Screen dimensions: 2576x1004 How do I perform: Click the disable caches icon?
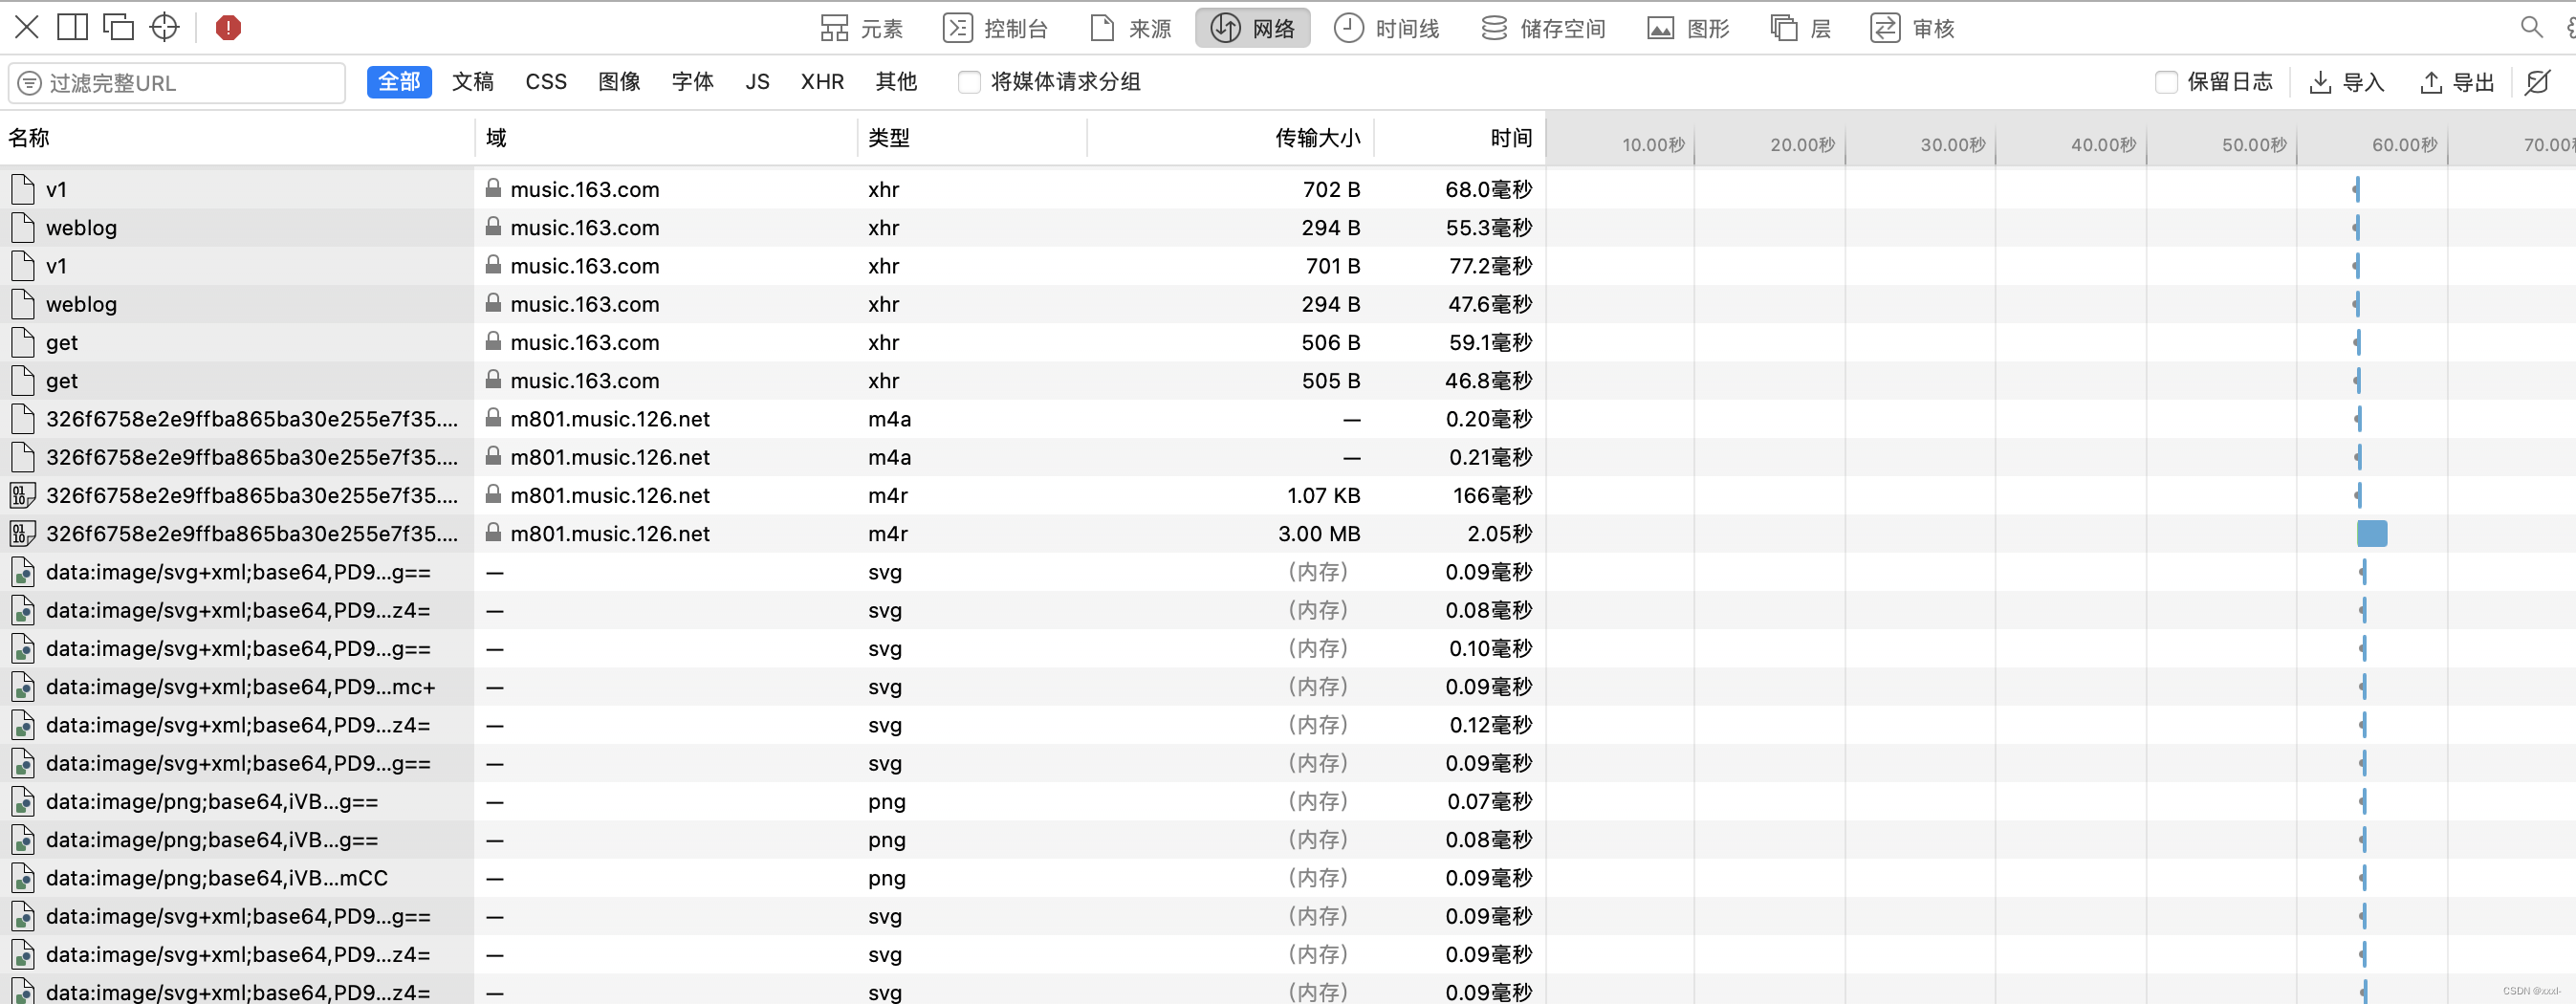coord(2537,82)
